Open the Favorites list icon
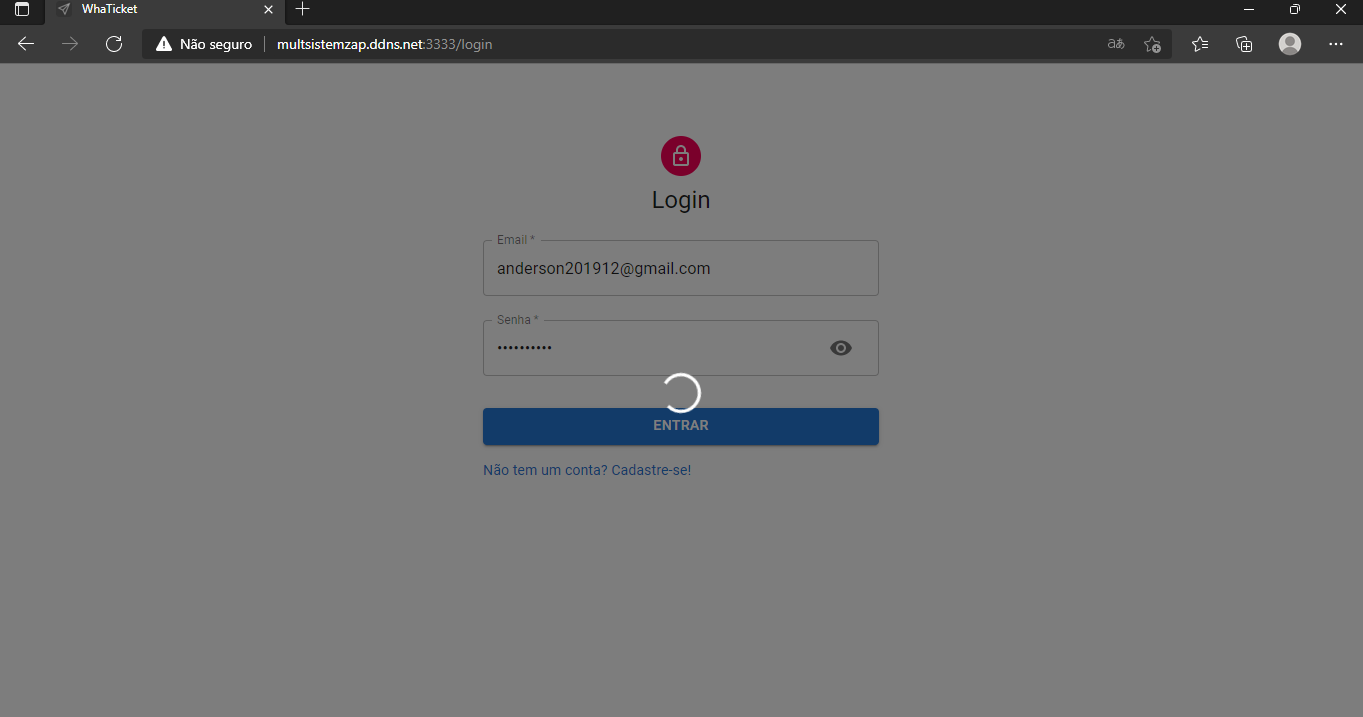Image resolution: width=1363 pixels, height=717 pixels. click(1199, 44)
